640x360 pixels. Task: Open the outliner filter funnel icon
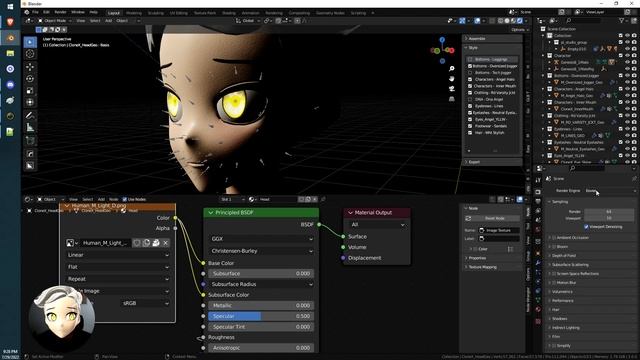[622, 20]
